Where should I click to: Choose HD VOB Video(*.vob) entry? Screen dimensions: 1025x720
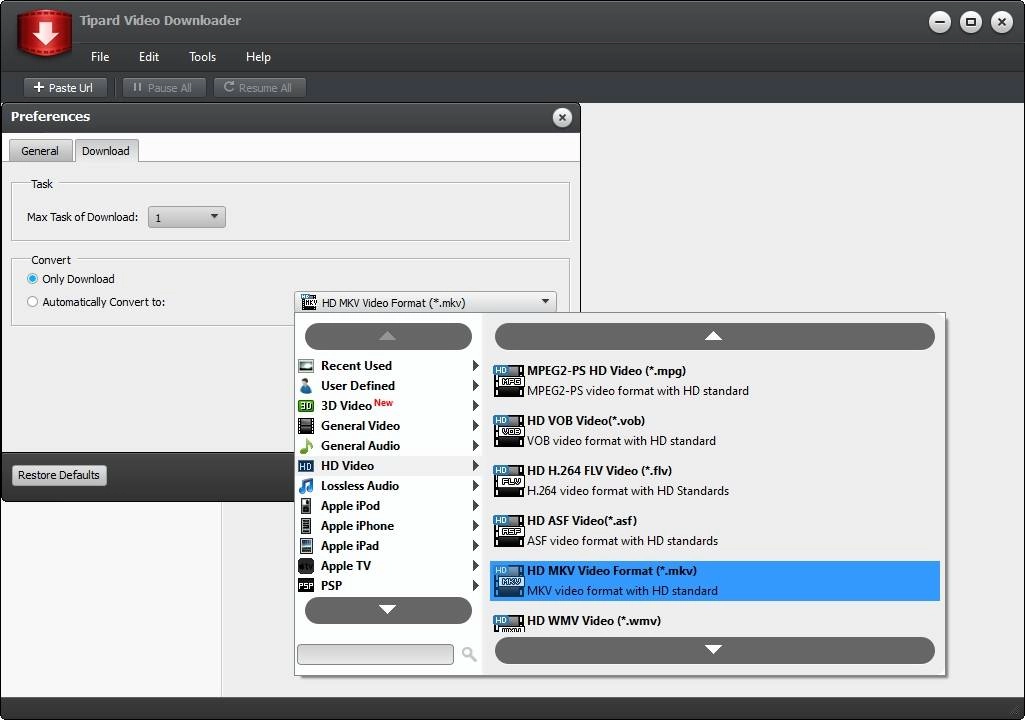point(714,431)
